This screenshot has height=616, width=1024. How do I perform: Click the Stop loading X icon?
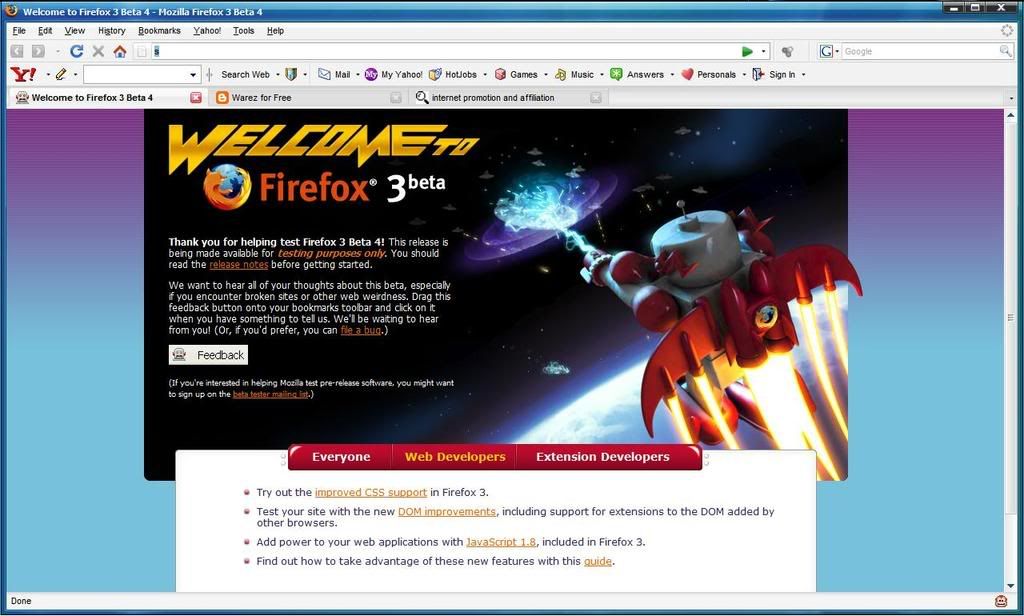coord(98,51)
